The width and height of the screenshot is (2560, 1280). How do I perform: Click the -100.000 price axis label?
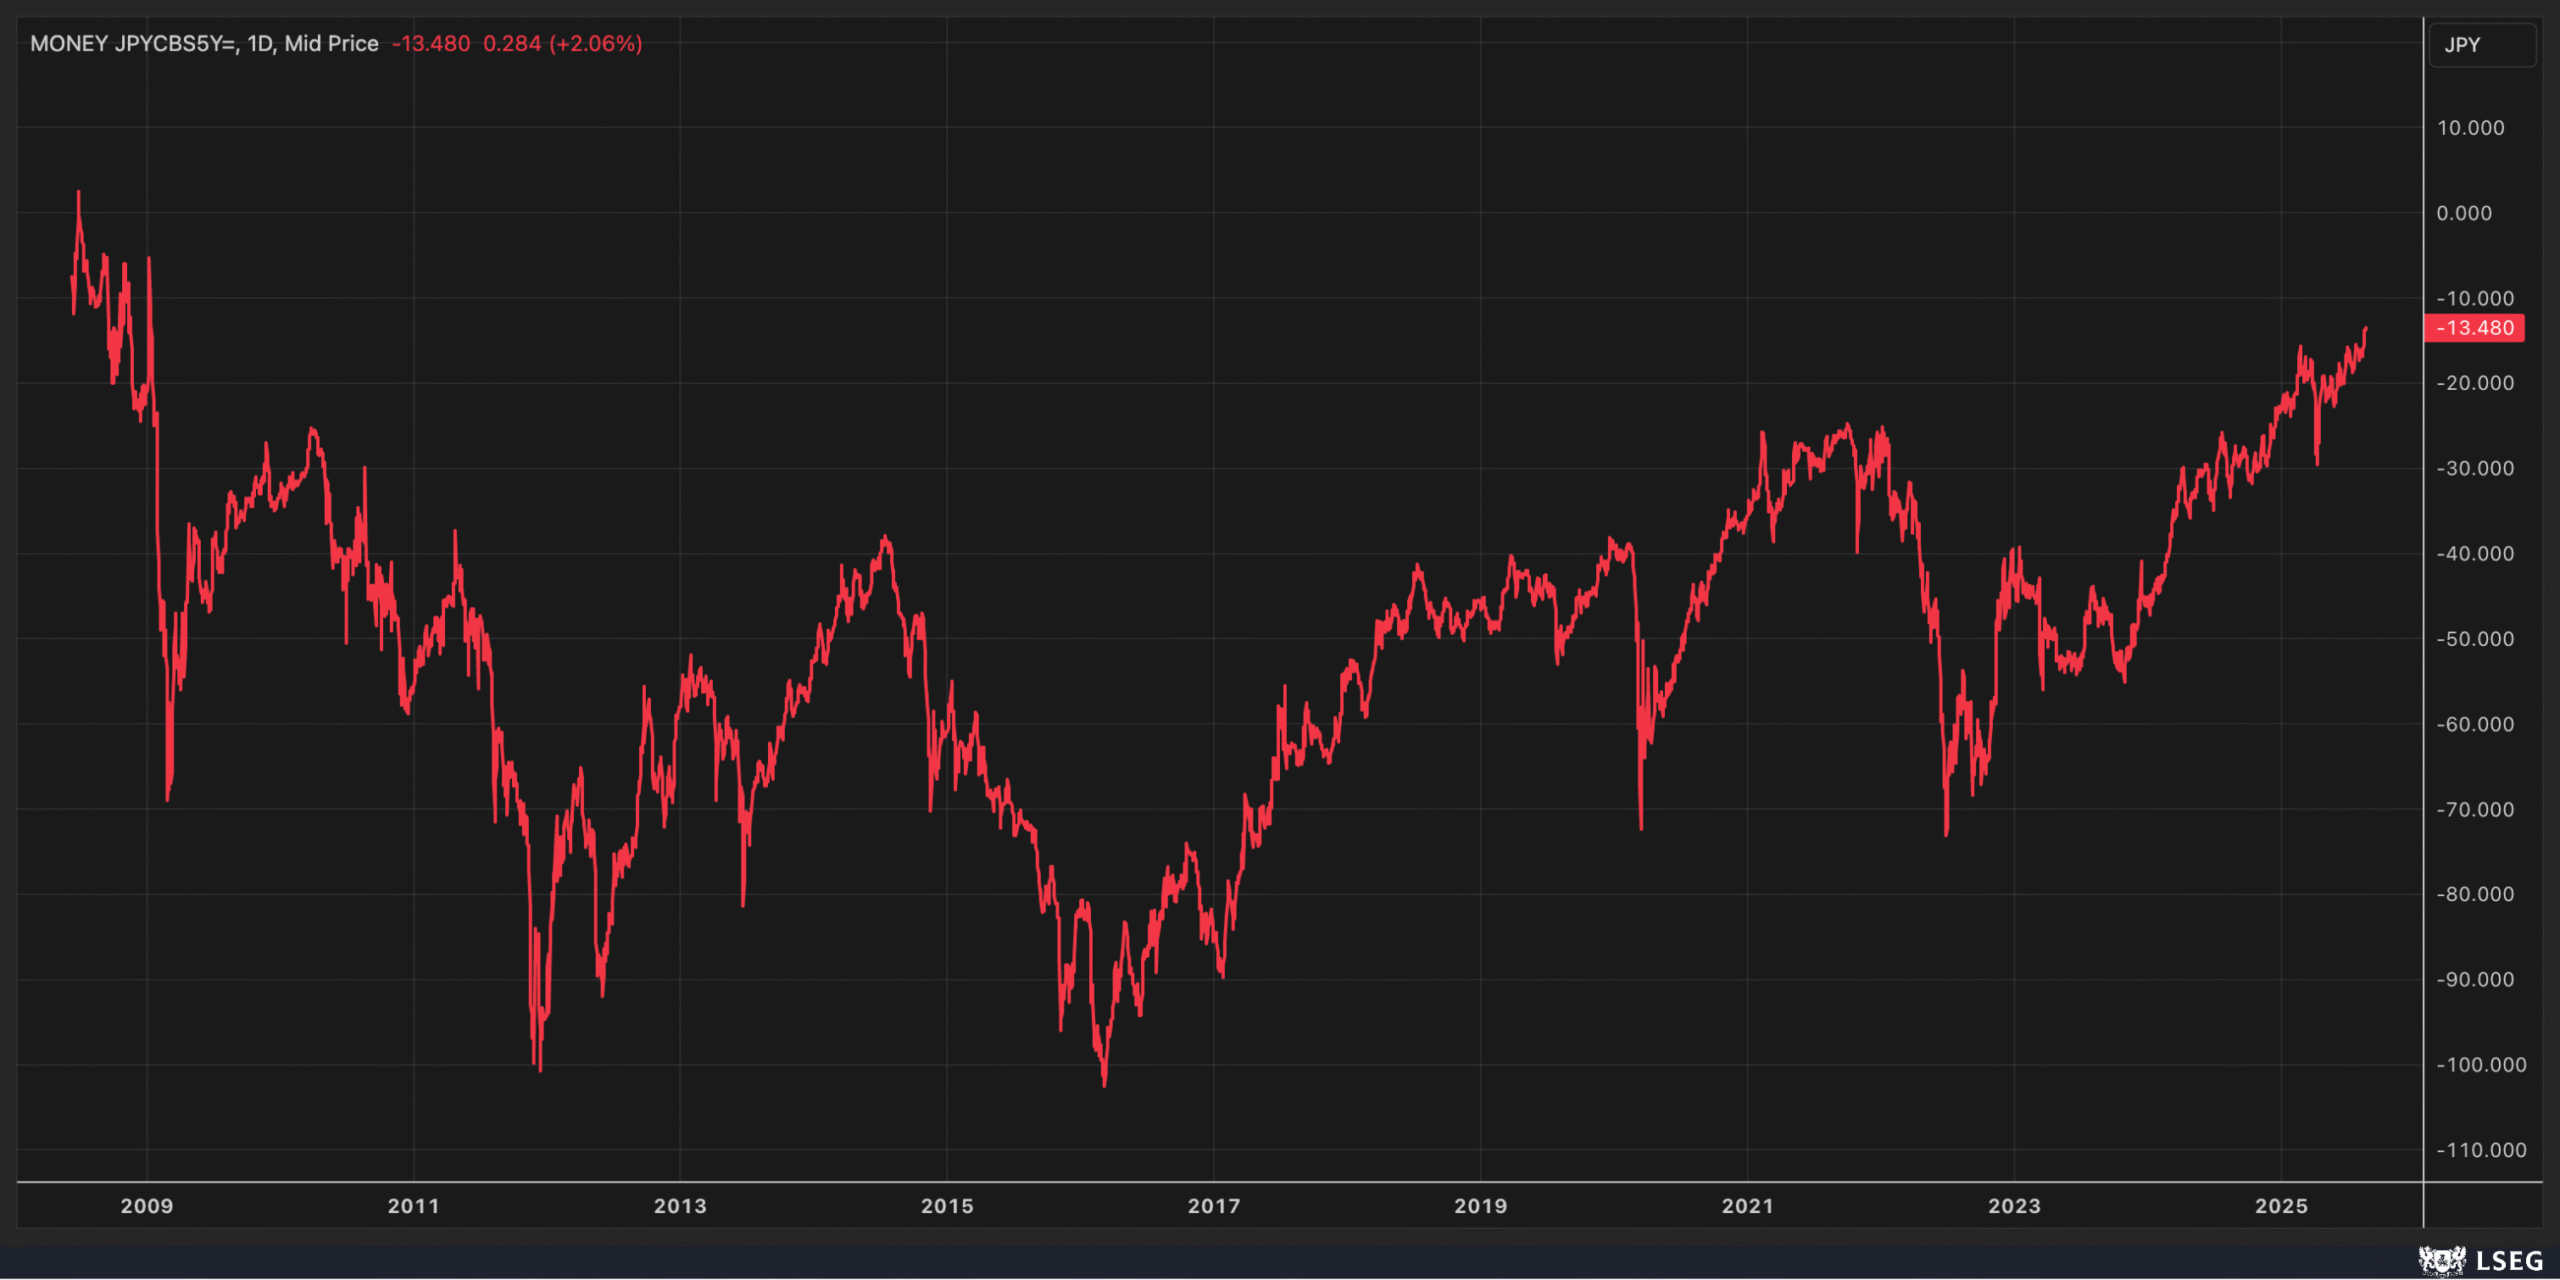2481,1065
